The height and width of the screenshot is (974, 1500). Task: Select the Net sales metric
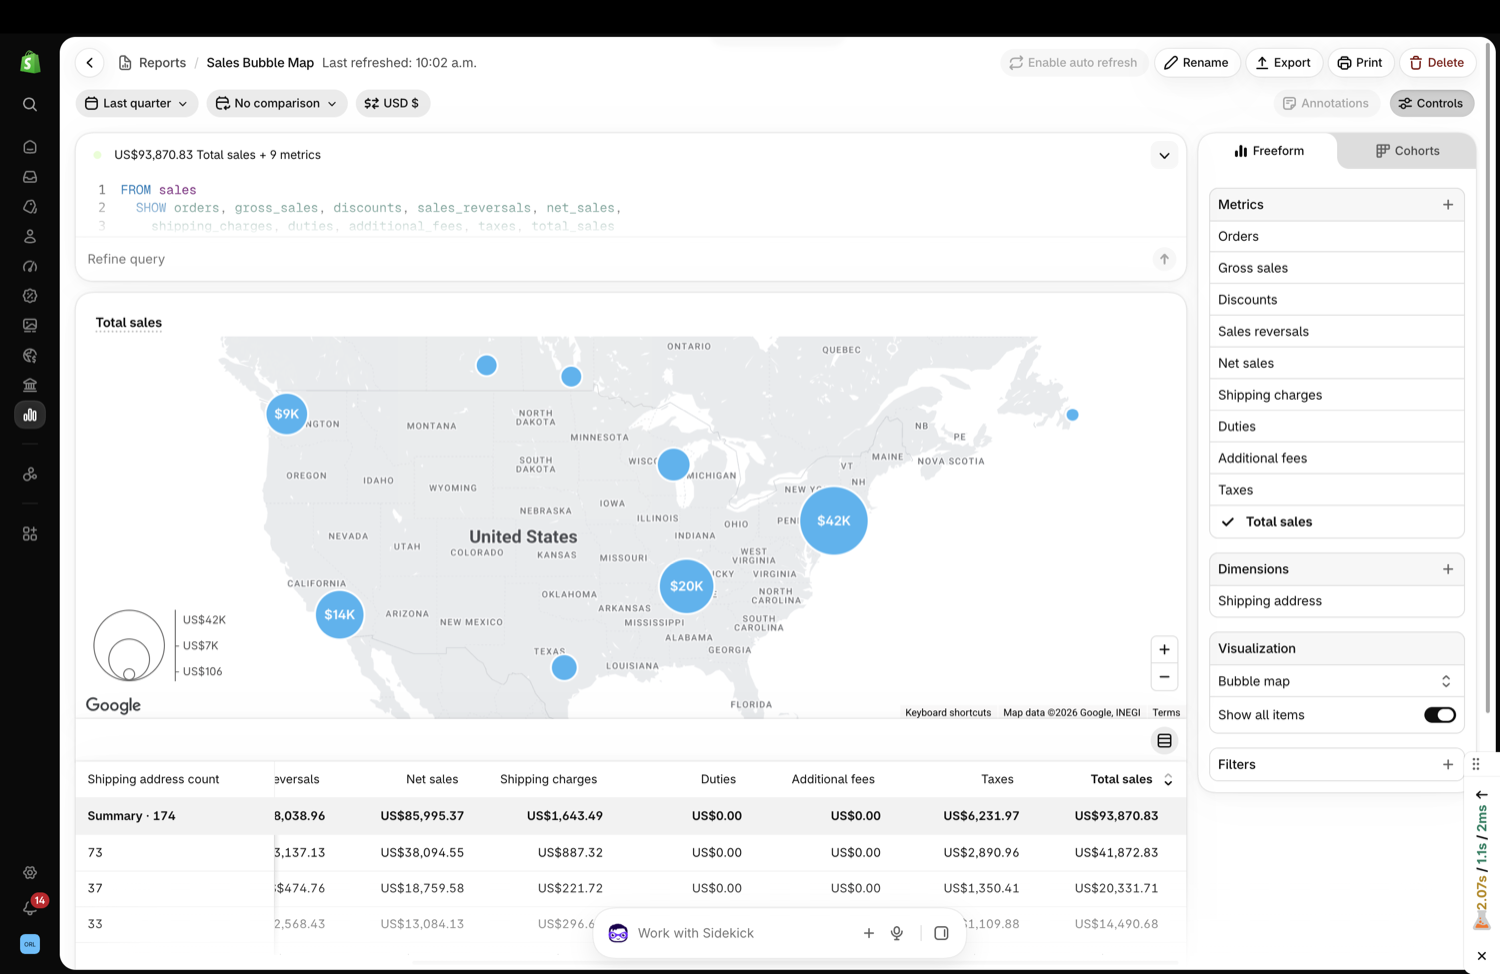1337,363
